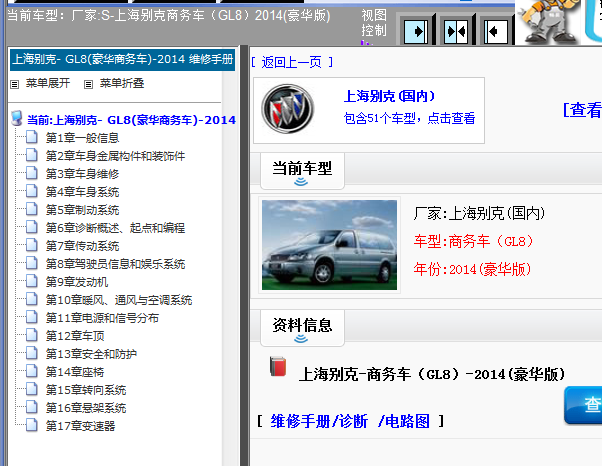Click the 查看 link at right edge
The height and width of the screenshot is (466, 602).
(582, 110)
